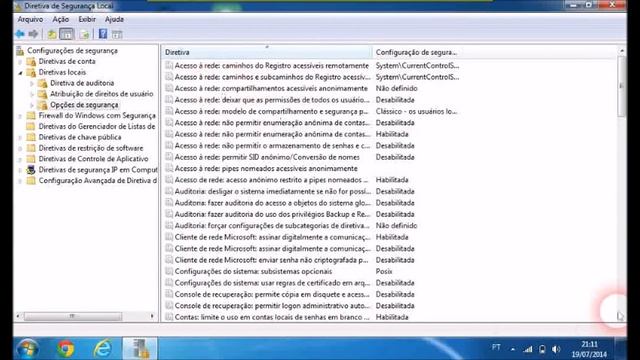Select 'Cliente de rede Microsoft: enviar senha não criptografada'
640x360 pixels.
271,260
